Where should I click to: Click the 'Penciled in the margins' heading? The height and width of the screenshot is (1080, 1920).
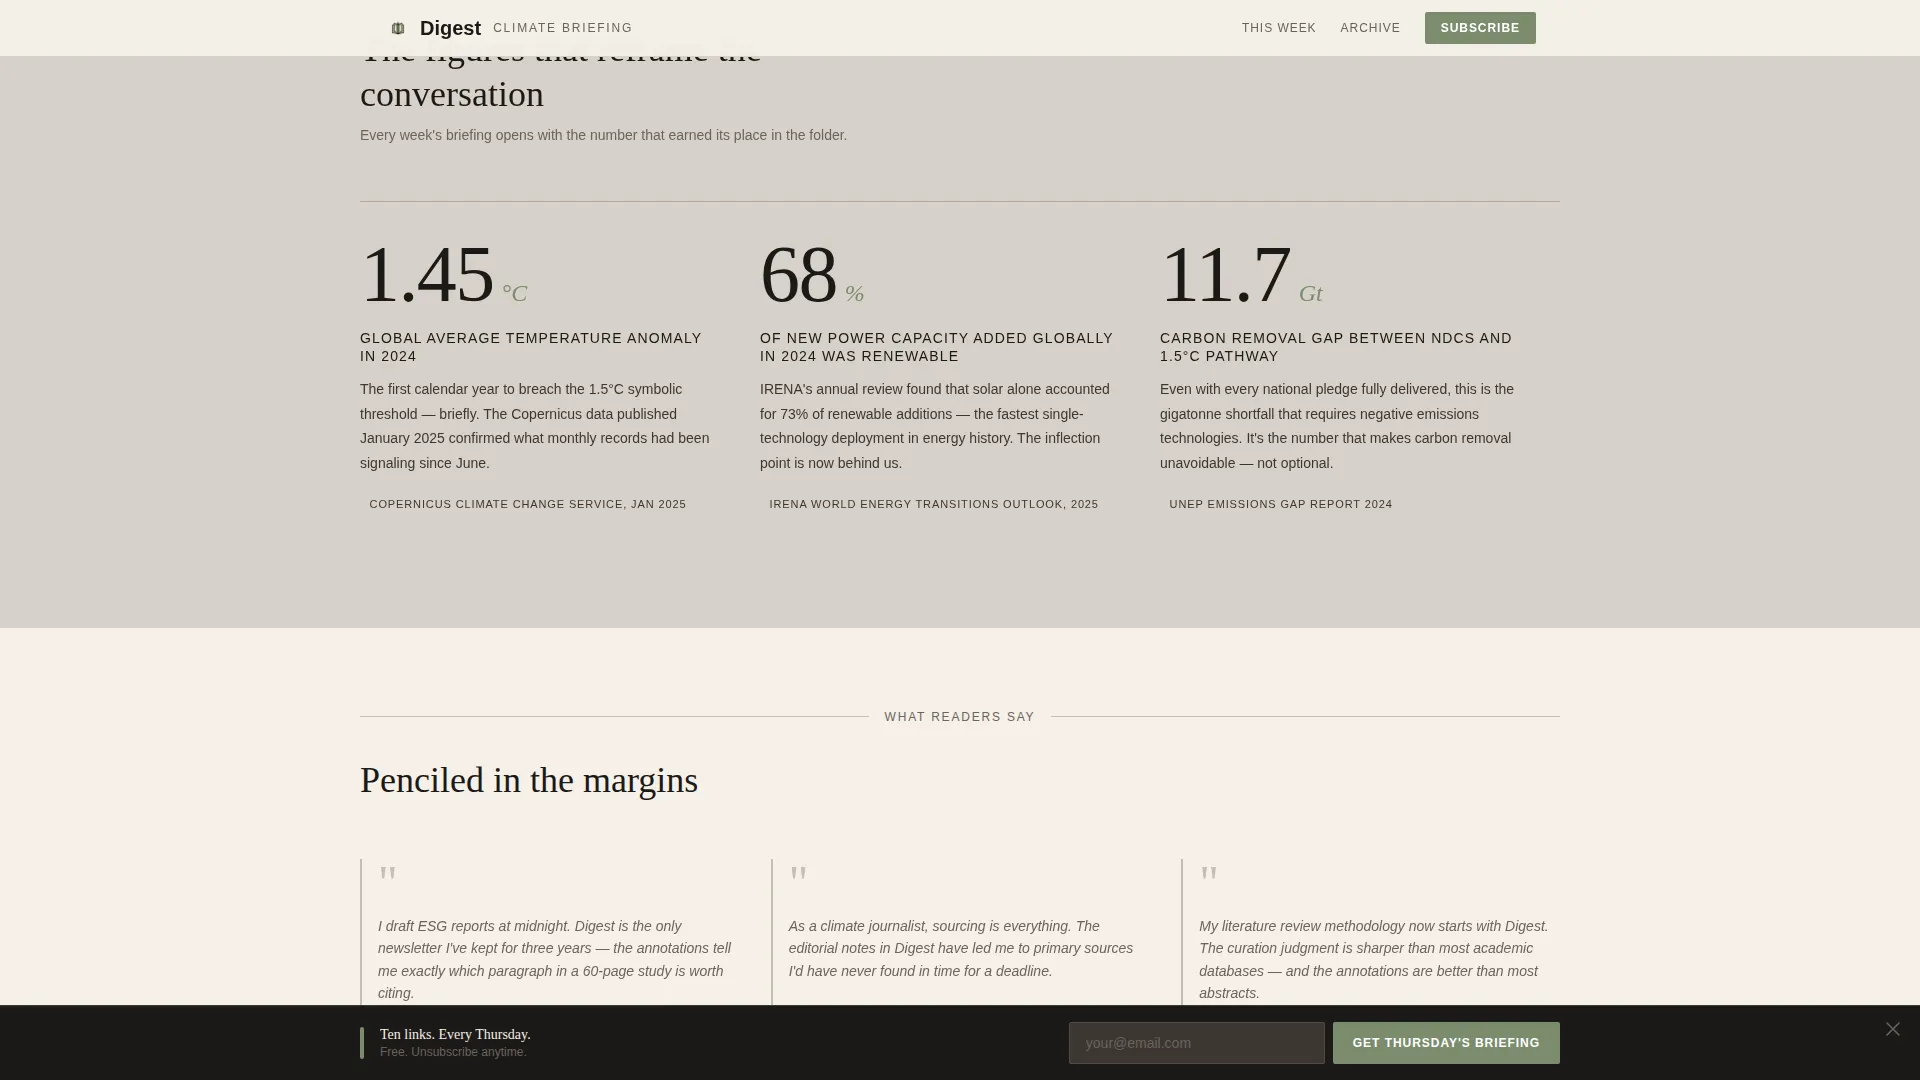(x=529, y=780)
